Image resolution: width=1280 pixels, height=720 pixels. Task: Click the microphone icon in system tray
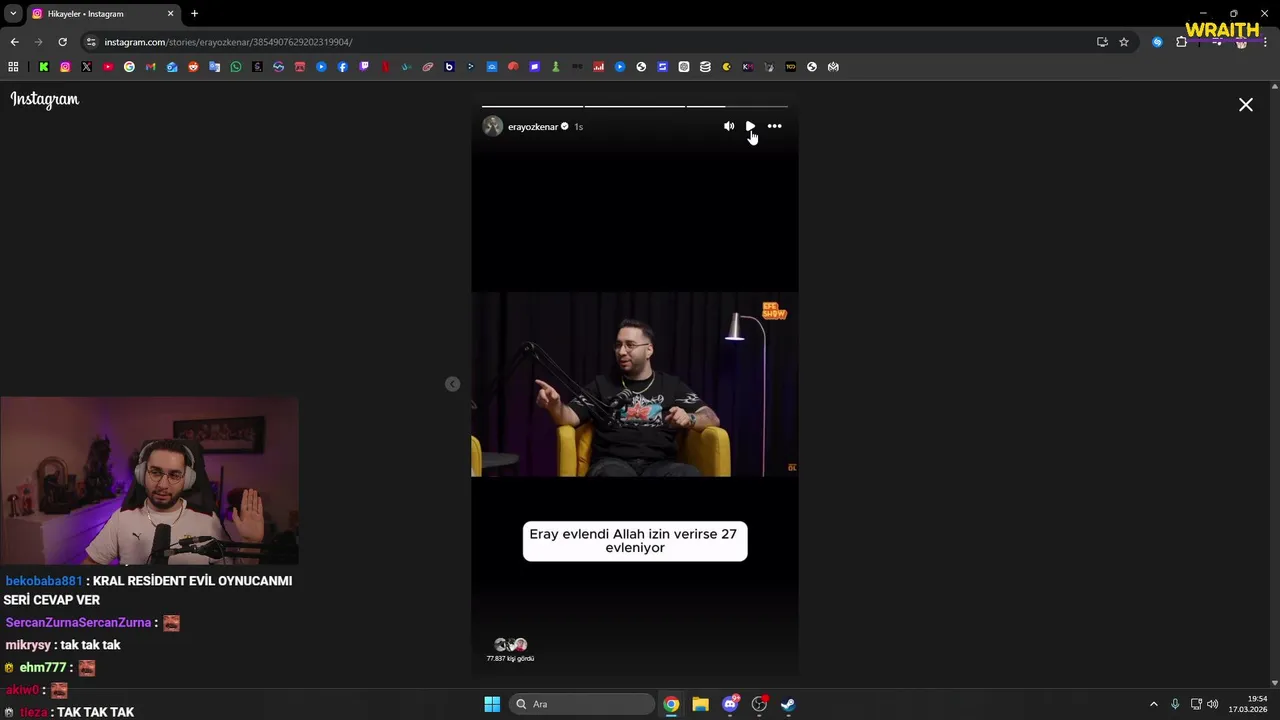pos(1175,704)
